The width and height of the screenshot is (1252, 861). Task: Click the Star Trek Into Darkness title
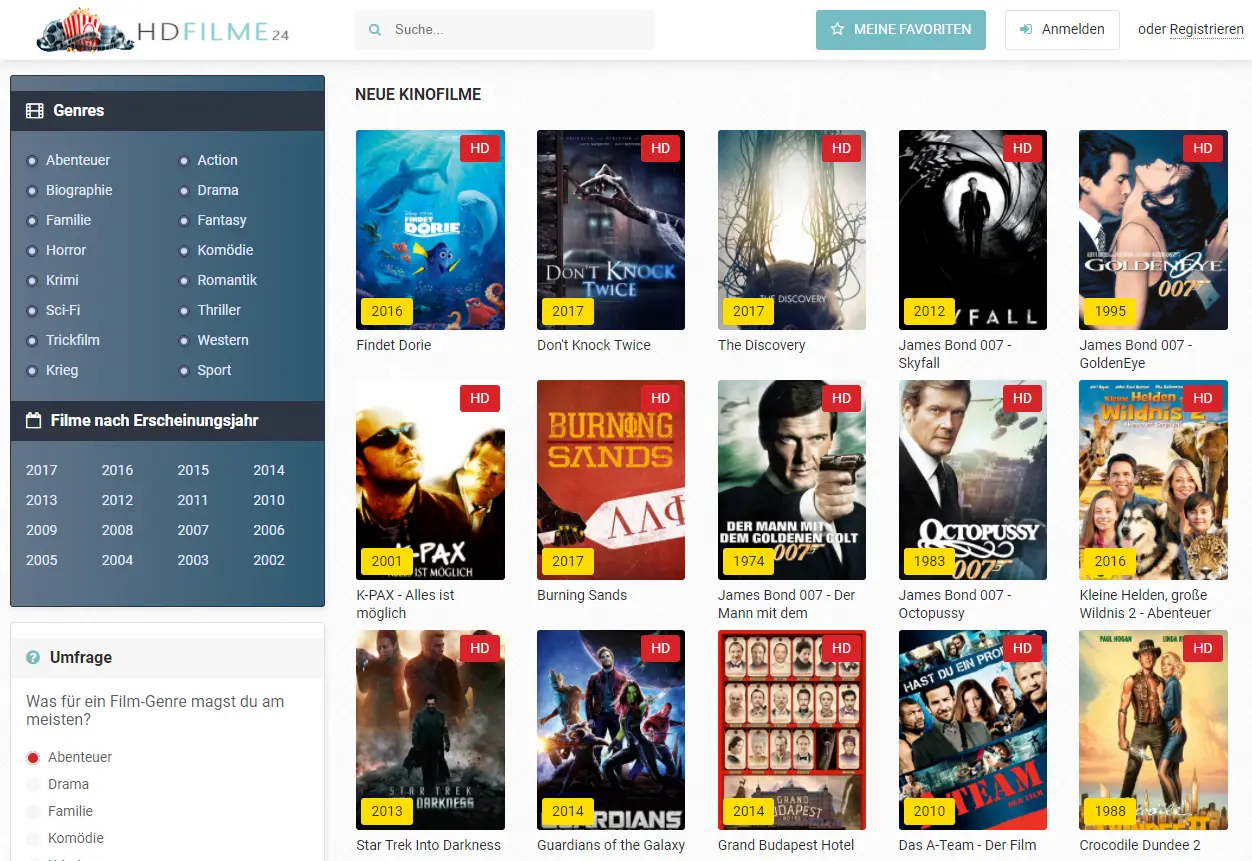428,845
